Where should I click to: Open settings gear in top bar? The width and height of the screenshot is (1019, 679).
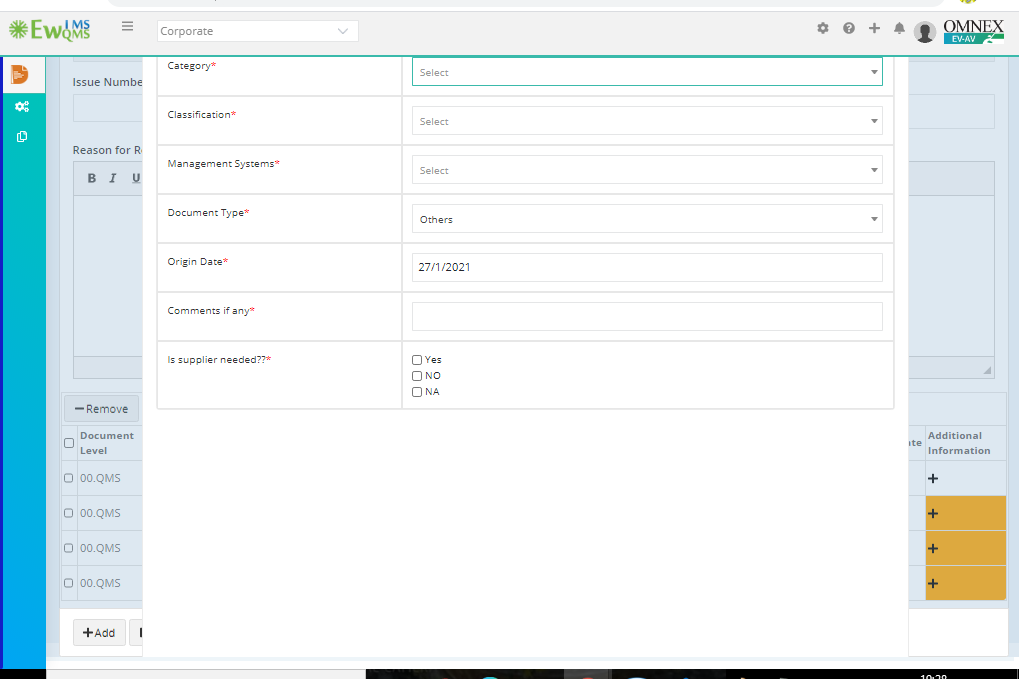[823, 28]
